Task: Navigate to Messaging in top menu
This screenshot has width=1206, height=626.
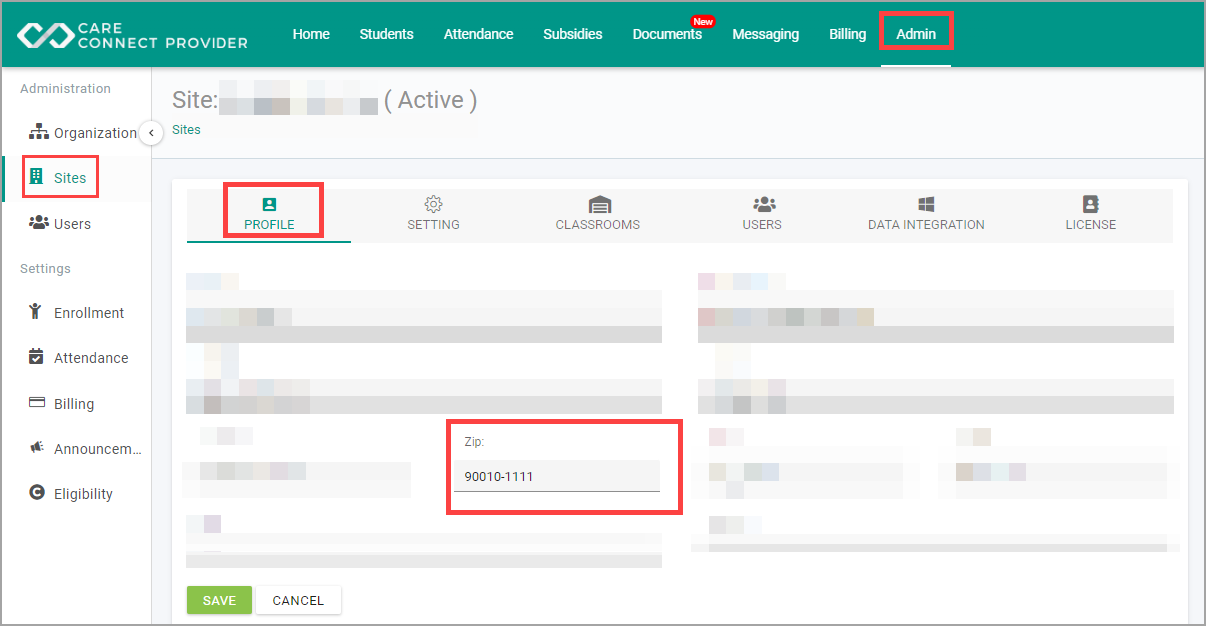Action: pos(765,34)
